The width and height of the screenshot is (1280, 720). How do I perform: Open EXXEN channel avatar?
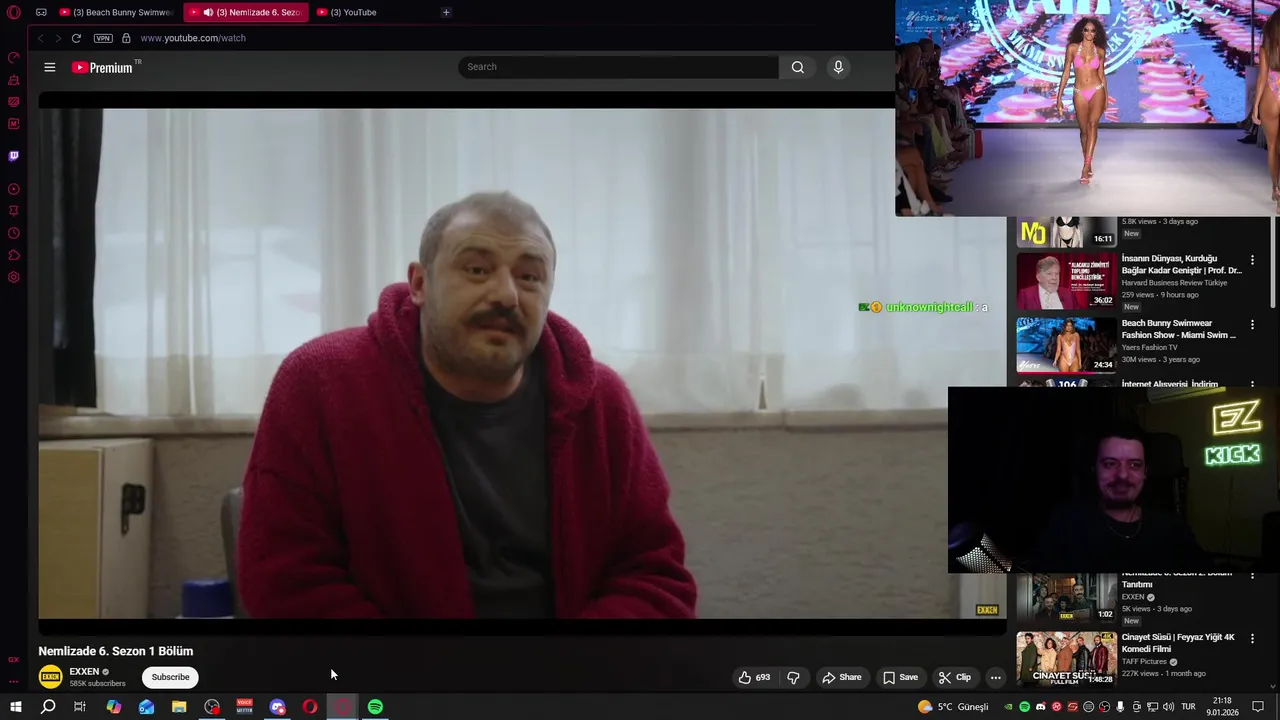(50, 677)
